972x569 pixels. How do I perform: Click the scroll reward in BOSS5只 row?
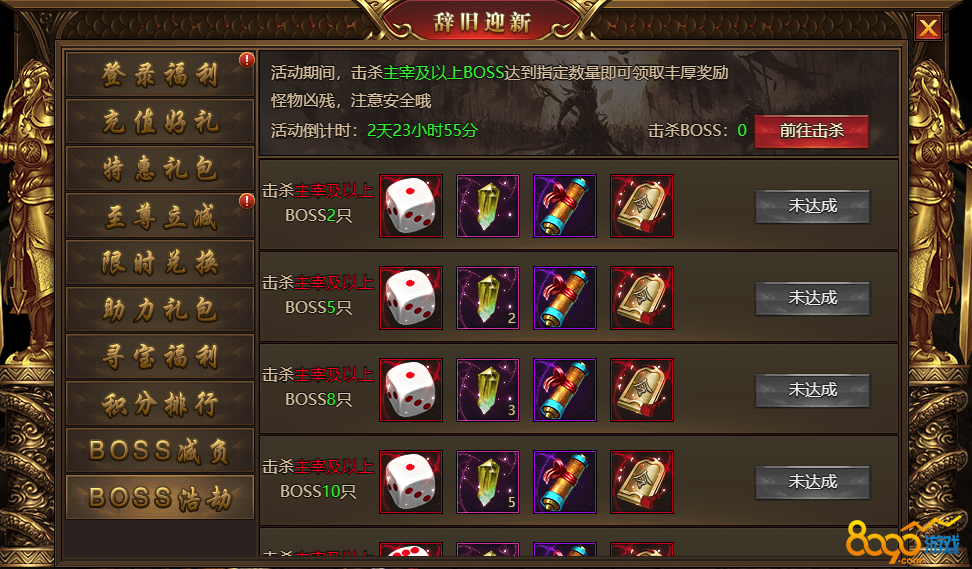click(565, 298)
